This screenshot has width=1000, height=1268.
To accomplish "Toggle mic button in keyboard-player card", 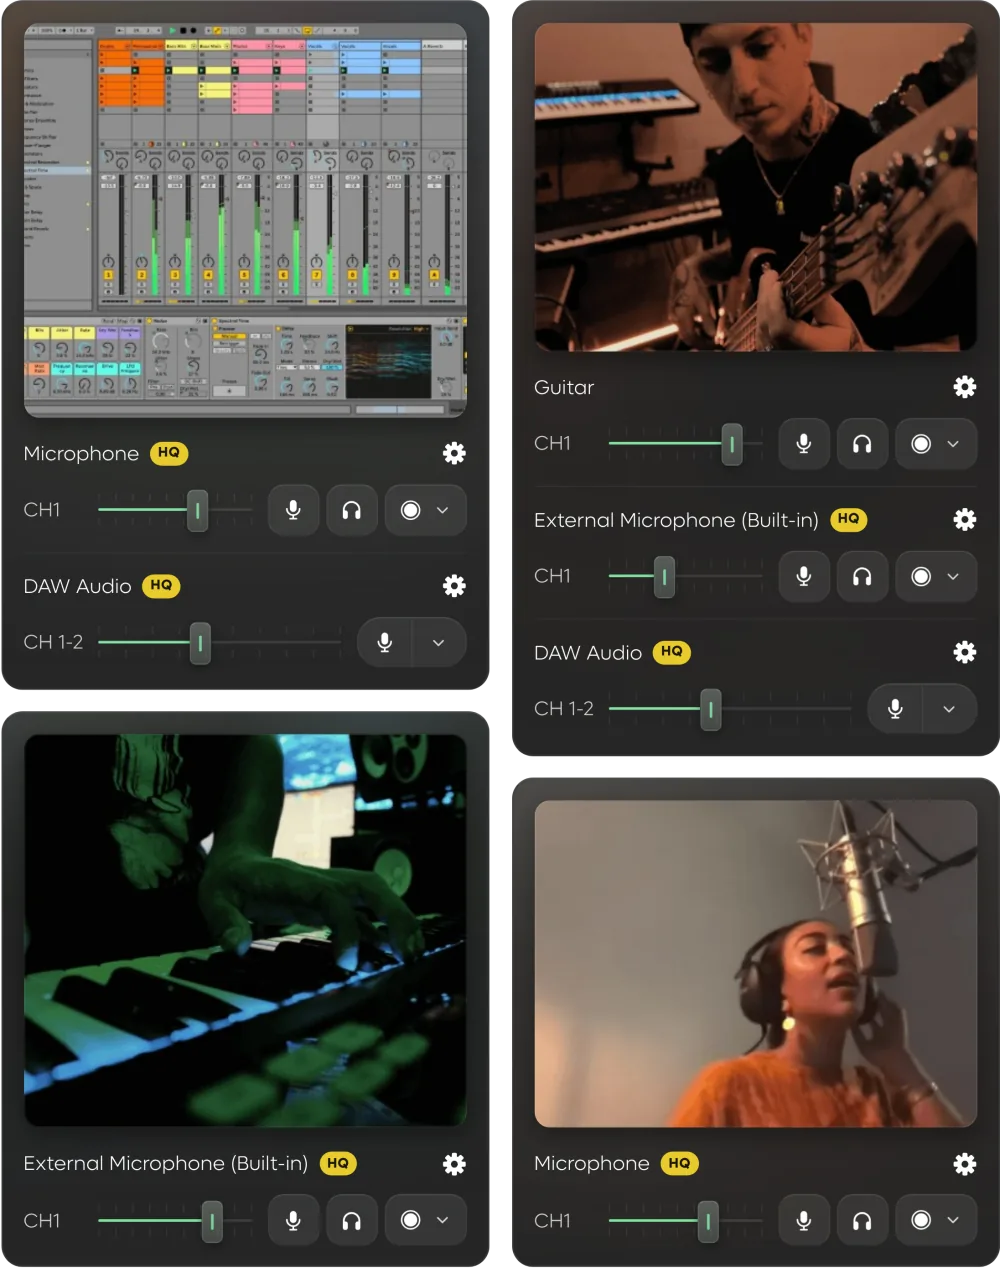I will tap(293, 1220).
